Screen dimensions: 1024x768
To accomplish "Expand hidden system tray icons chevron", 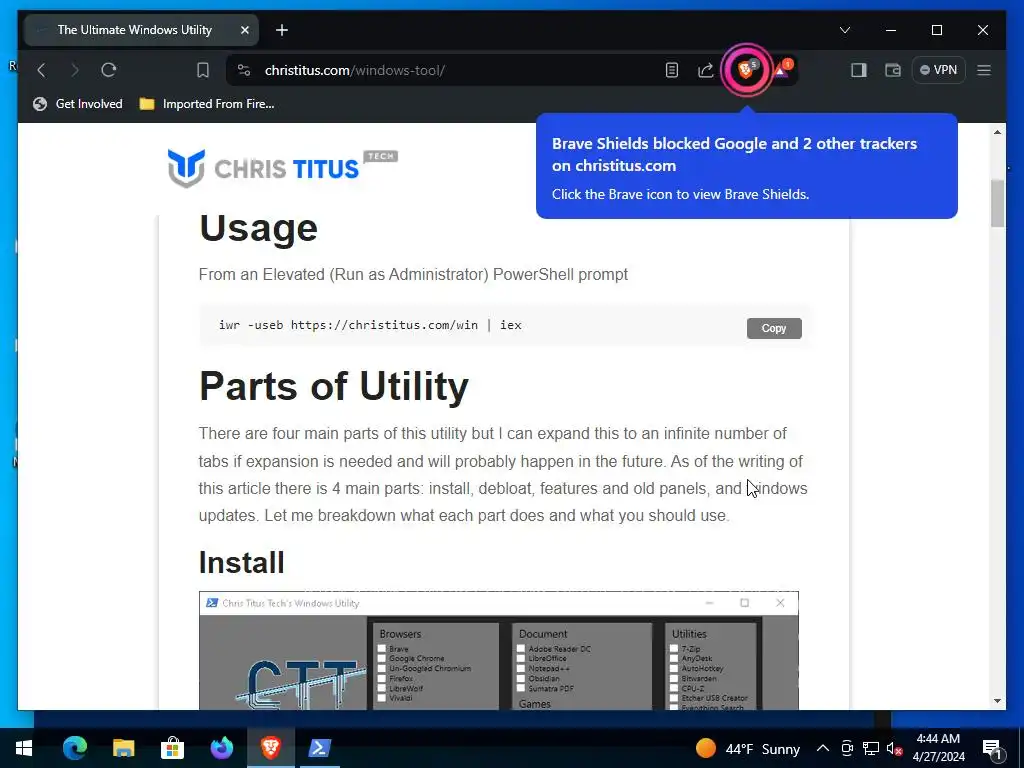I will point(823,748).
